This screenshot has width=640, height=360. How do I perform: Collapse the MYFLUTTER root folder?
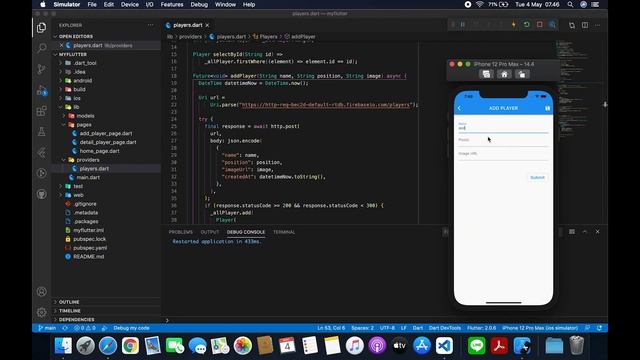click(x=73, y=54)
